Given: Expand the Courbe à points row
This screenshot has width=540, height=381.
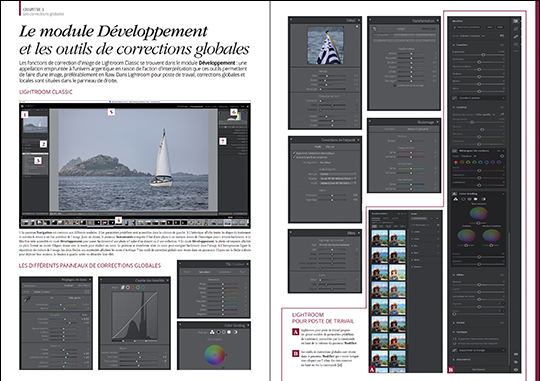Looking at the screenshot, I should pos(478,98).
